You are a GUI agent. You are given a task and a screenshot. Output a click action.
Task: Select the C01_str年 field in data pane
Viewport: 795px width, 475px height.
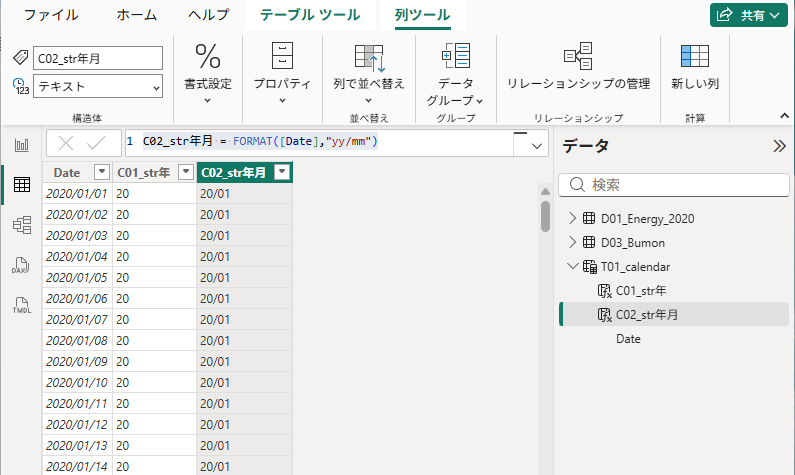(x=641, y=290)
